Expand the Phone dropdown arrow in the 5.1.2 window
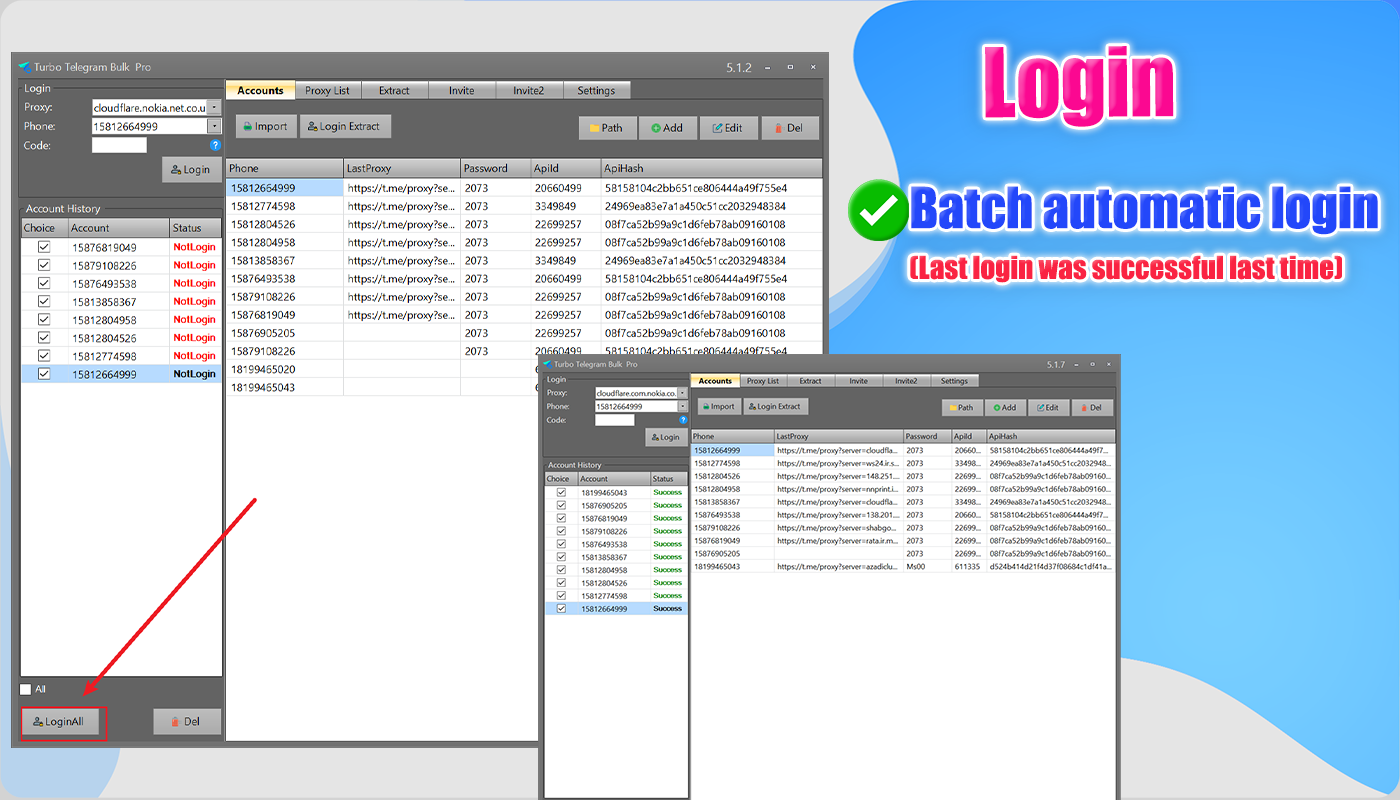1400x800 pixels. pyautogui.click(x=214, y=126)
